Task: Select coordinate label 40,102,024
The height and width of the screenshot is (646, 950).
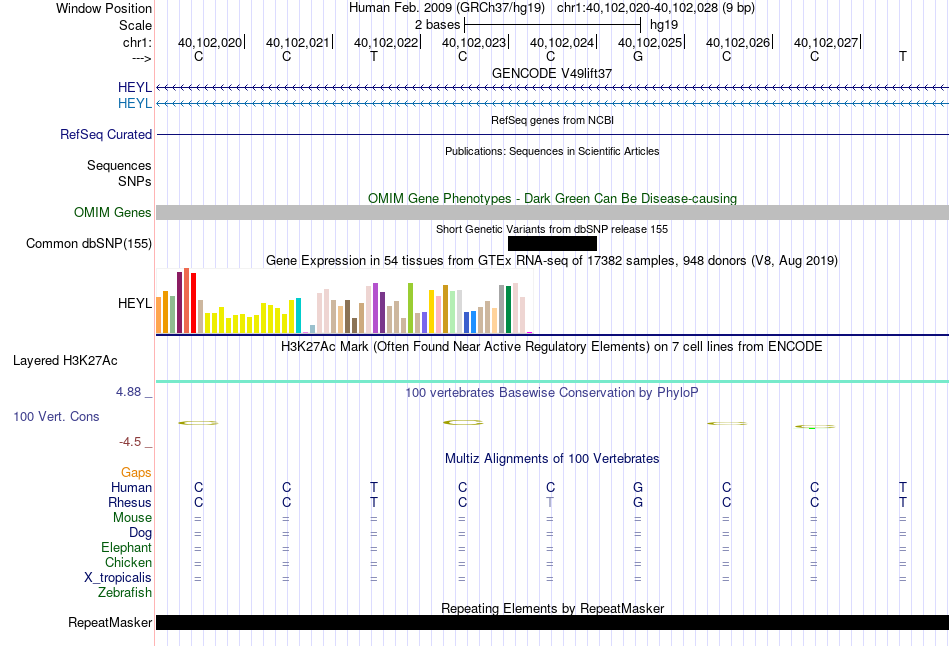Action: click(x=562, y=42)
